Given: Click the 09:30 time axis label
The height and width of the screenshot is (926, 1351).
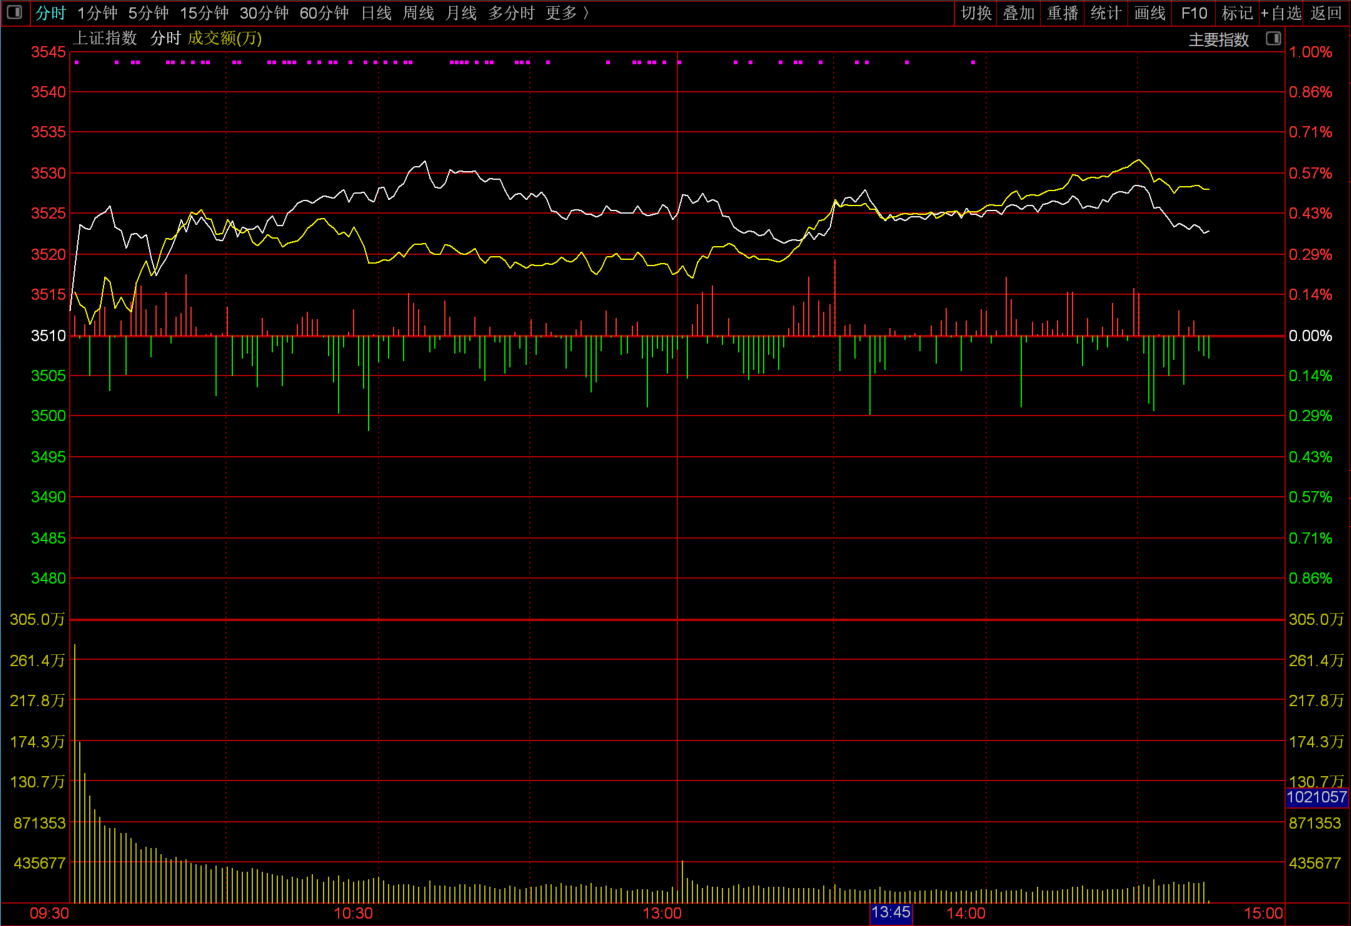Looking at the screenshot, I should click(49, 913).
